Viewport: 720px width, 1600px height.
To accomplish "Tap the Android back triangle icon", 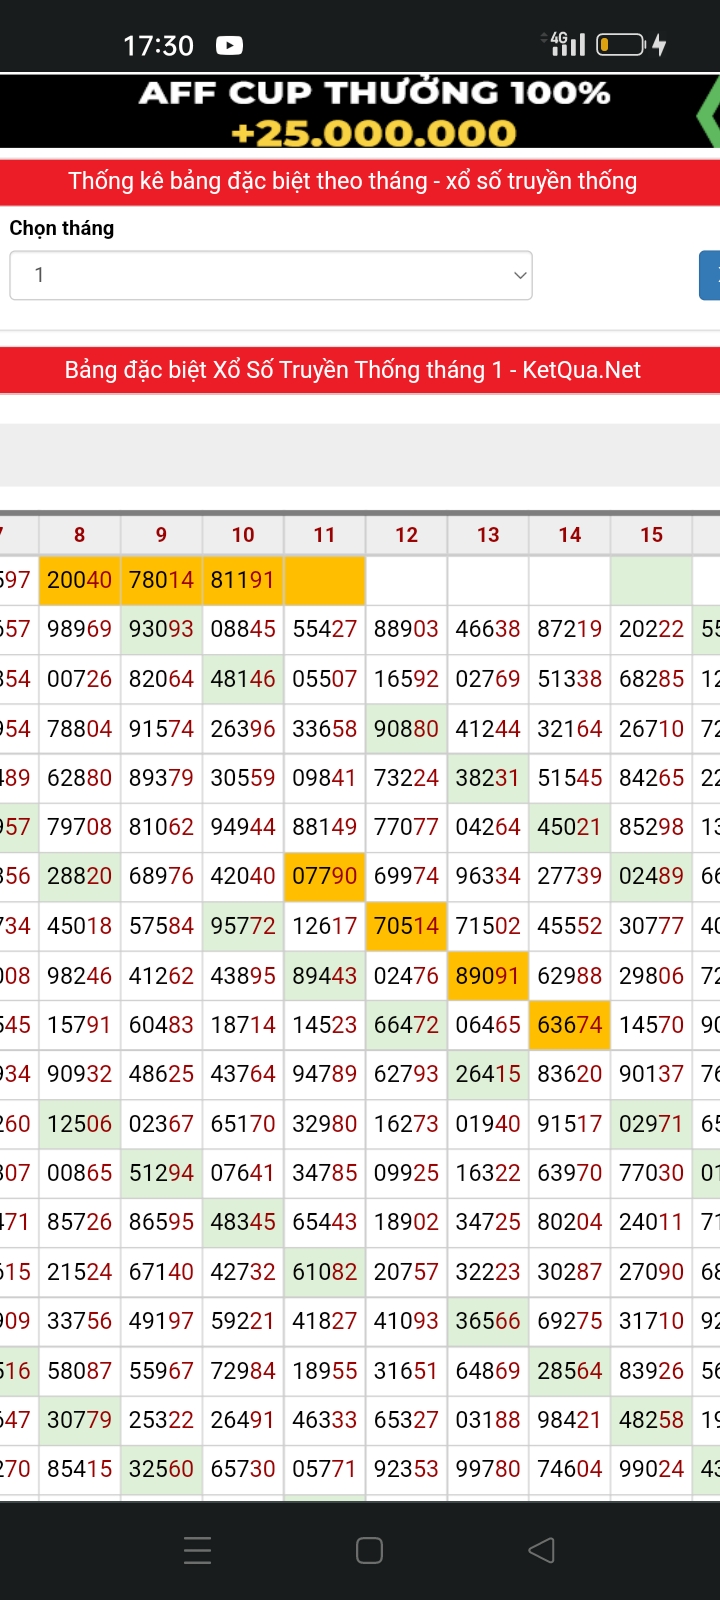I will pos(541,1550).
